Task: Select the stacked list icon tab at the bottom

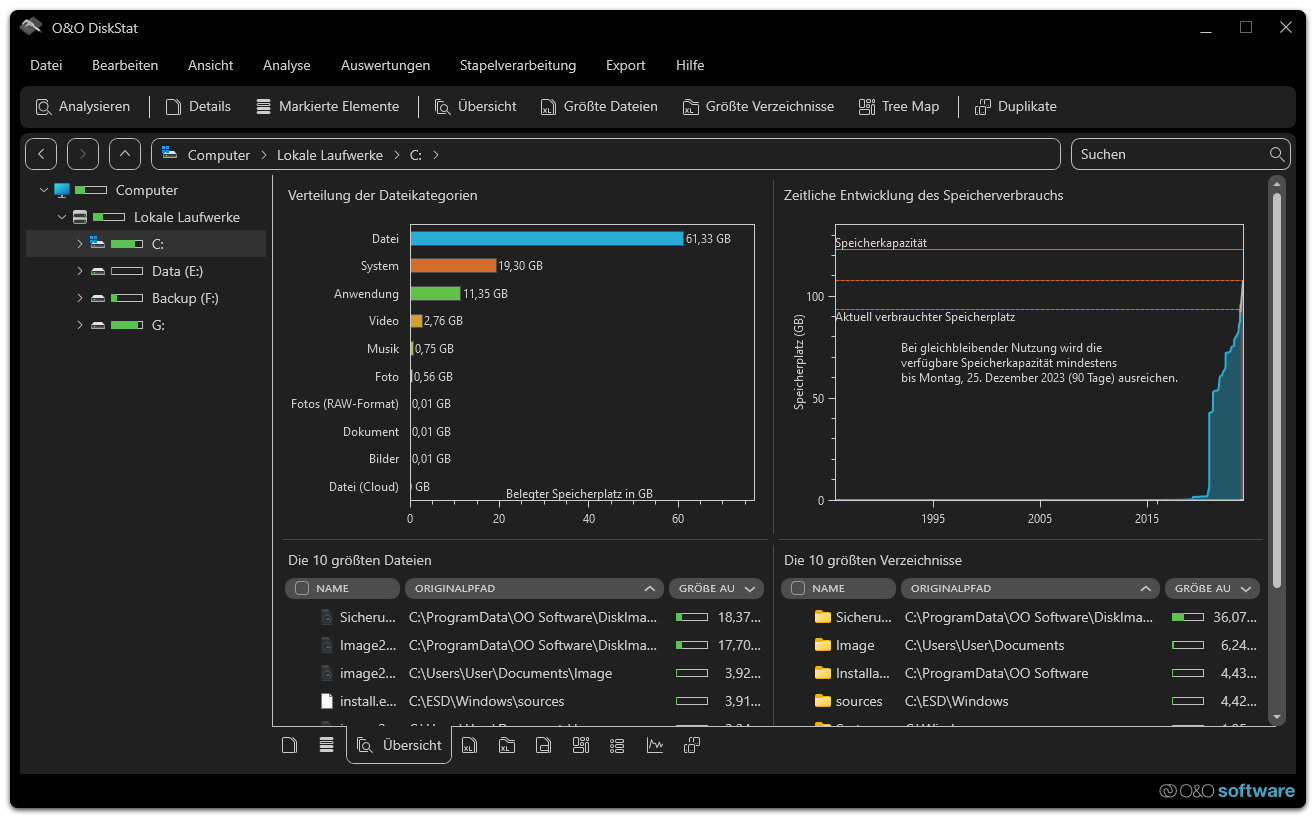Action: (x=326, y=745)
